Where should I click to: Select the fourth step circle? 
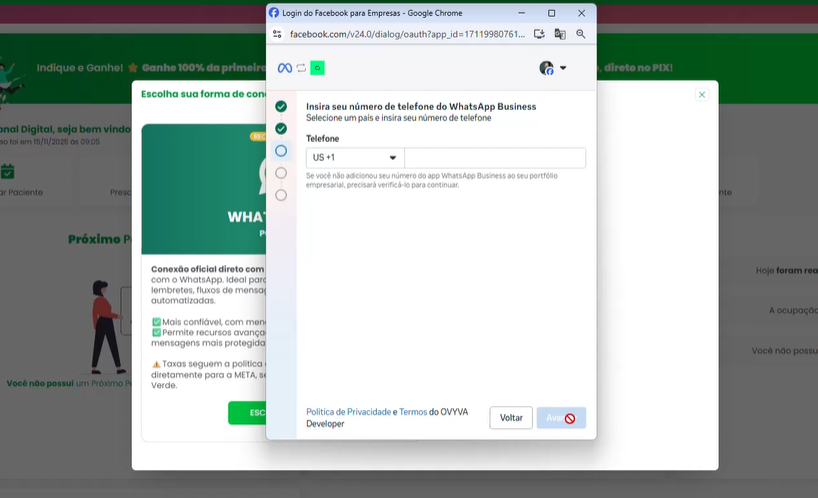click(281, 173)
